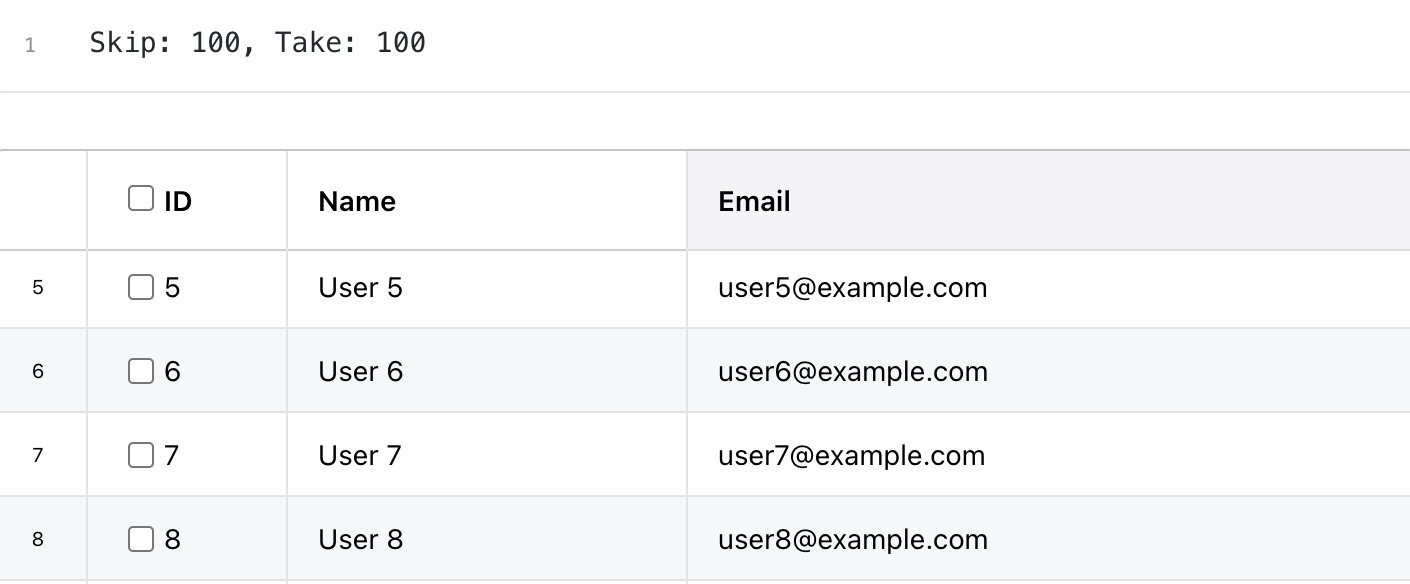
Task: Click the user8@example.com email cell
Action: 852,540
